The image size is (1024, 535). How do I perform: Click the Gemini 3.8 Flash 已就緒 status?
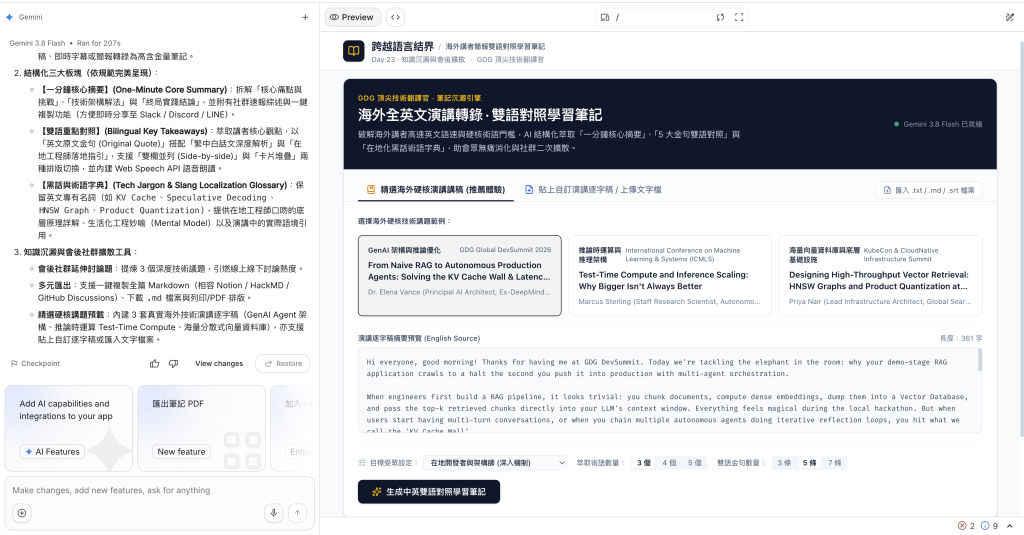click(938, 124)
